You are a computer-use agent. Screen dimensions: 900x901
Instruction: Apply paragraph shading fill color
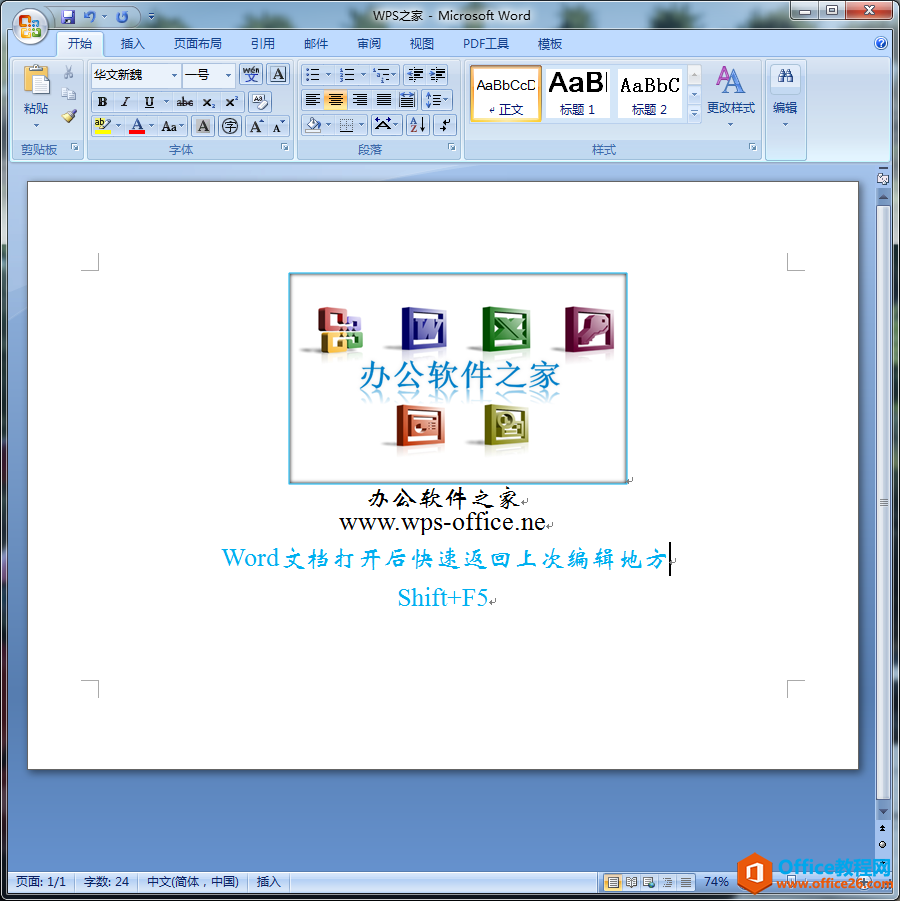click(313, 124)
